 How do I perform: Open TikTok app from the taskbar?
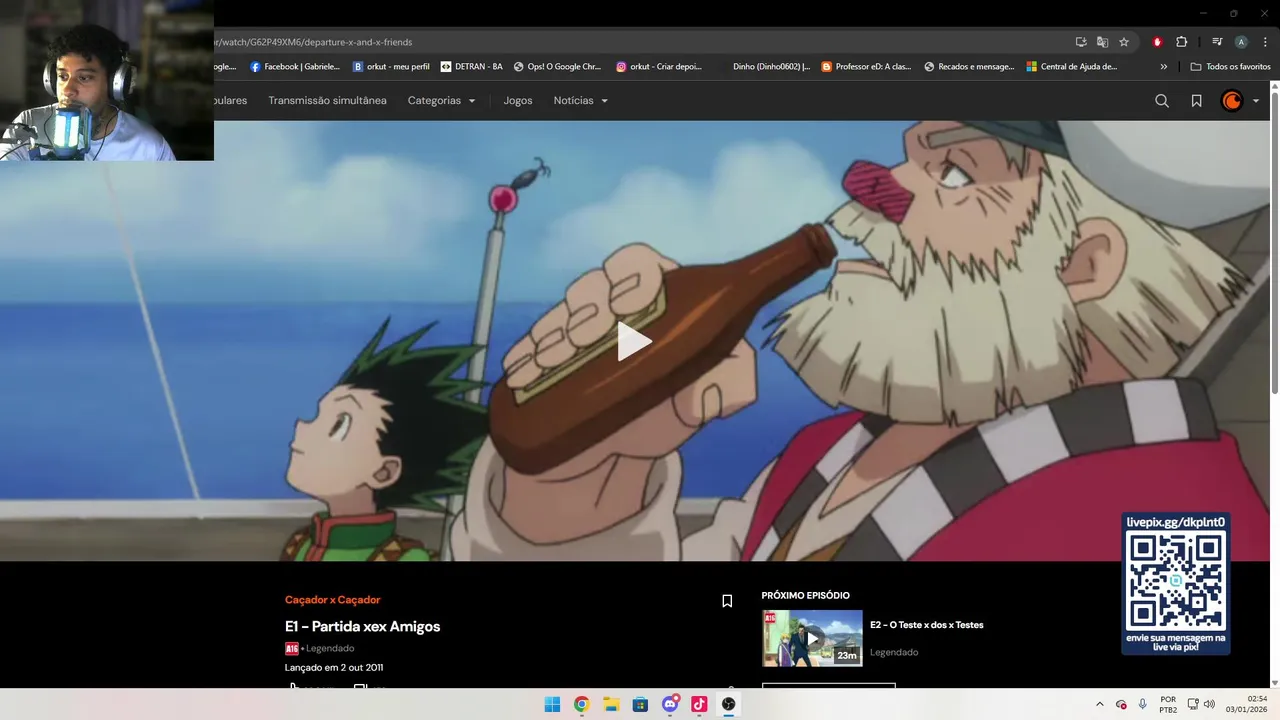pos(699,704)
